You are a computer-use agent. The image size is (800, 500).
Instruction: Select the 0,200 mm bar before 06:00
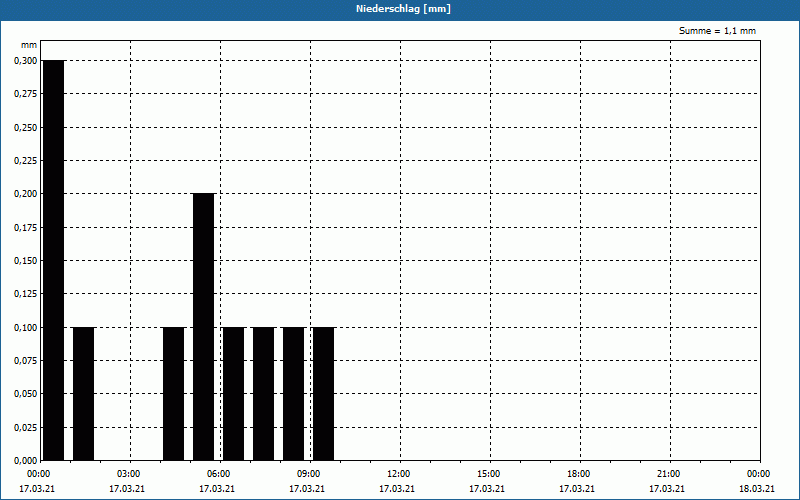click(x=204, y=327)
